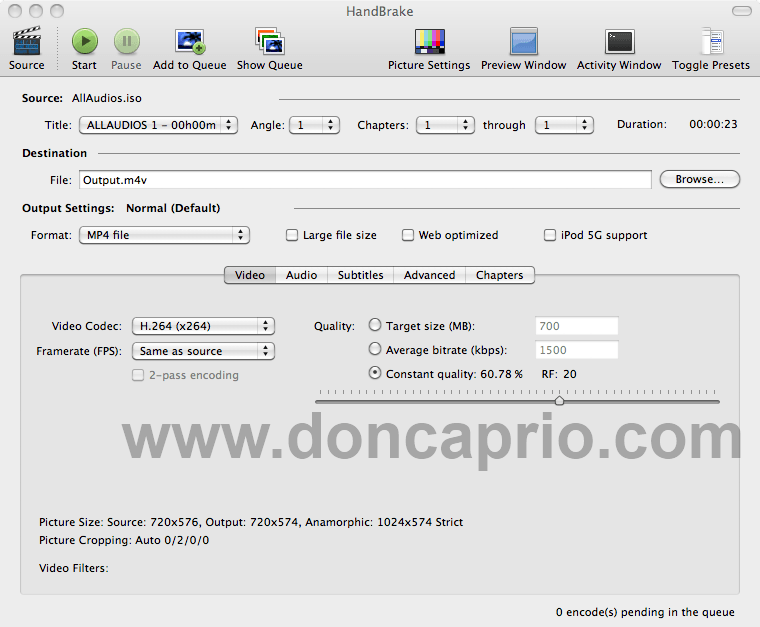
Task: Open the Video Codec dropdown H.264 (x264)
Action: [204, 327]
